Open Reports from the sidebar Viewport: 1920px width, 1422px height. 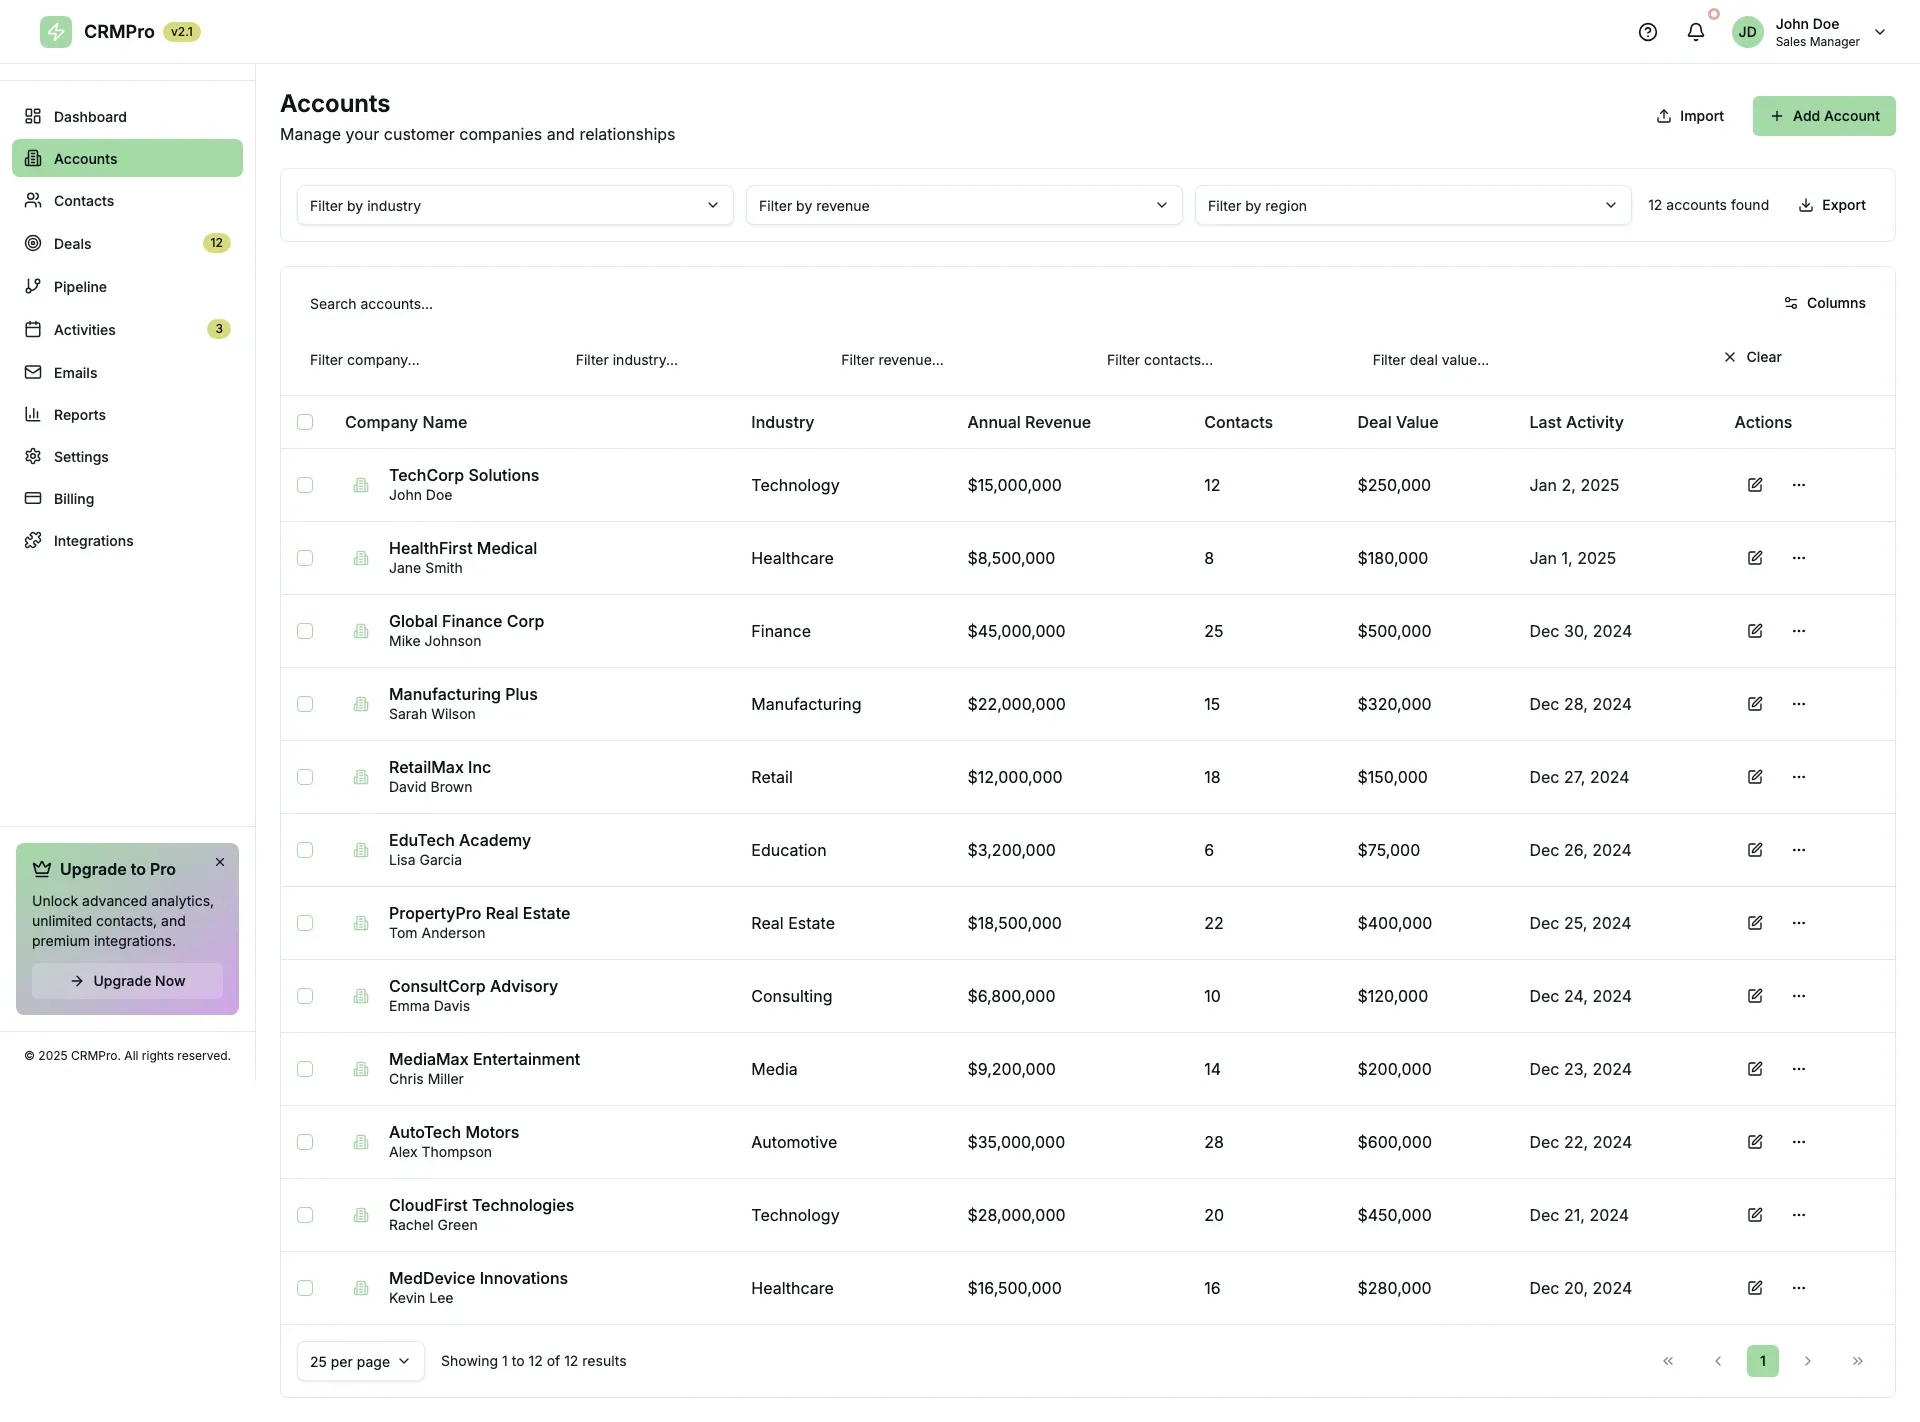click(78, 414)
